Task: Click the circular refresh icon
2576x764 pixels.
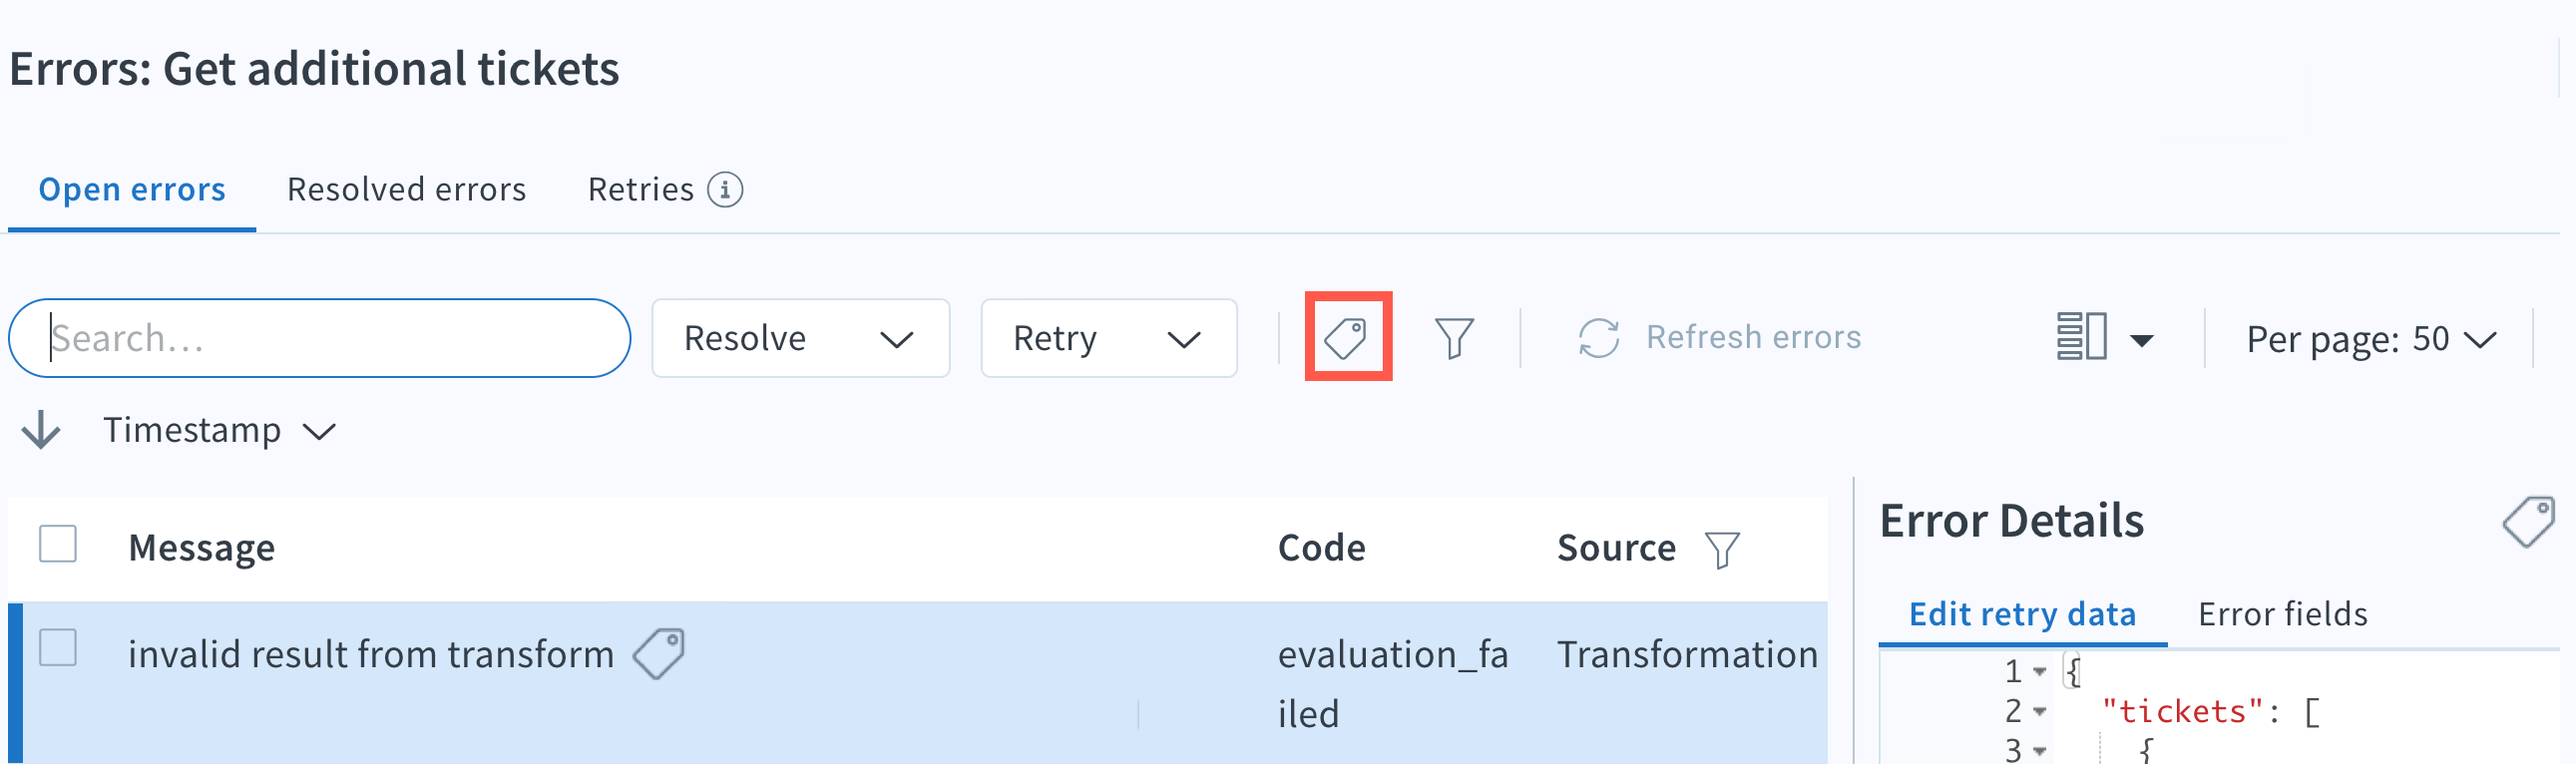Action: tap(1597, 338)
